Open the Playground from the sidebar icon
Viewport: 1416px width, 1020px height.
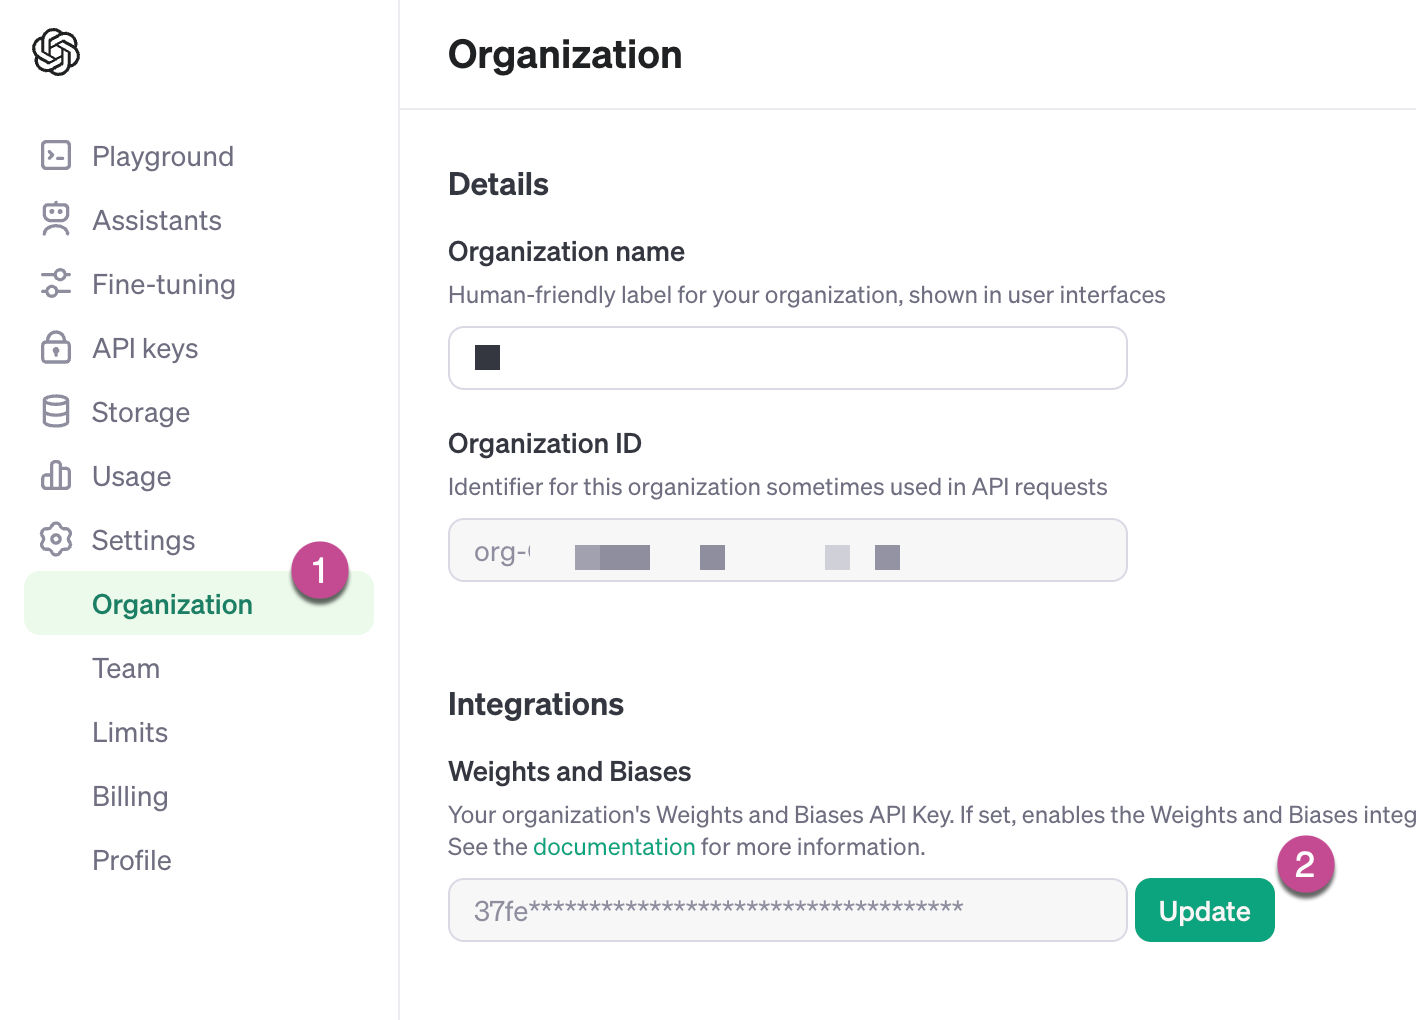coord(57,155)
